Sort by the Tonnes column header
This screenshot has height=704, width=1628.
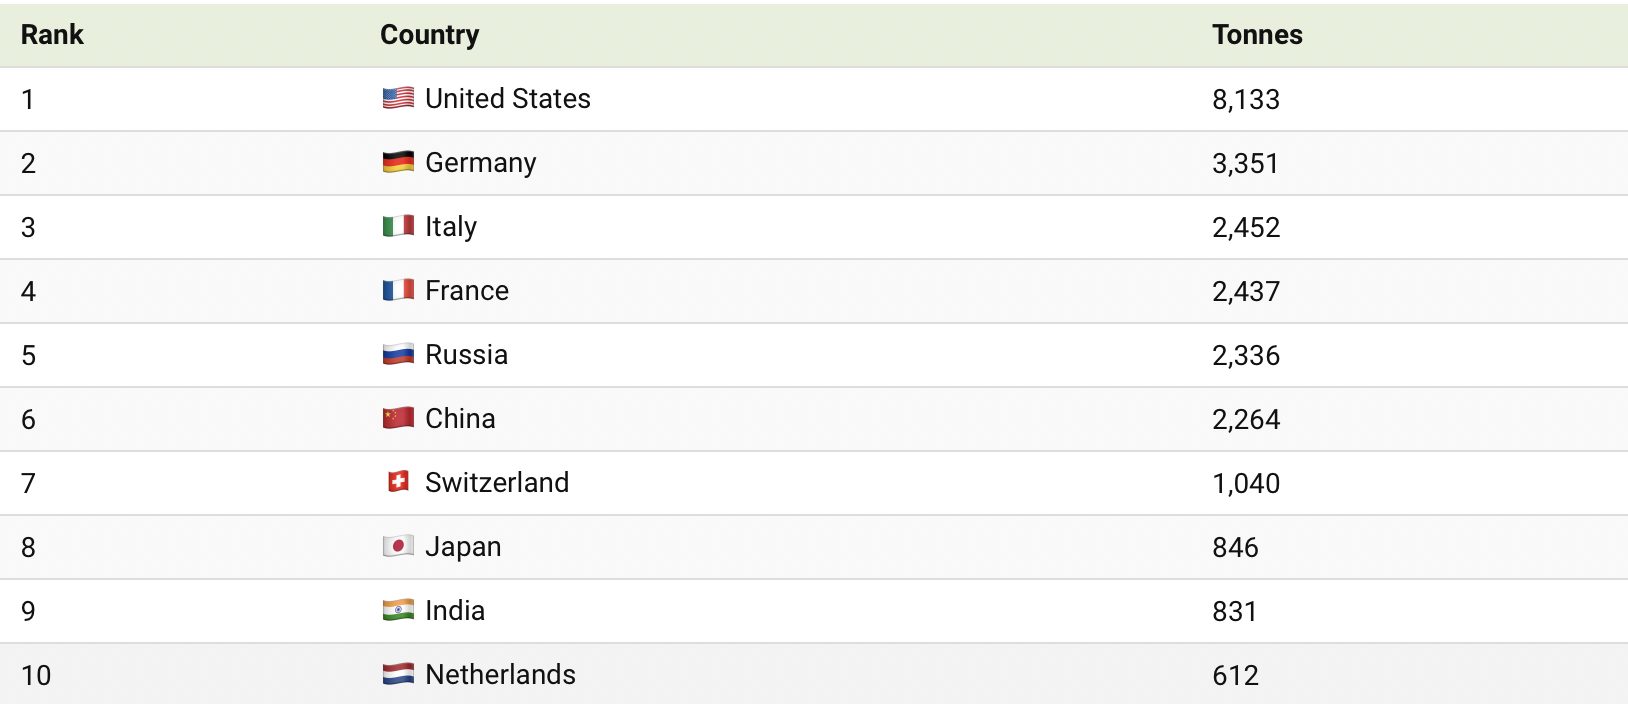coord(1257,35)
